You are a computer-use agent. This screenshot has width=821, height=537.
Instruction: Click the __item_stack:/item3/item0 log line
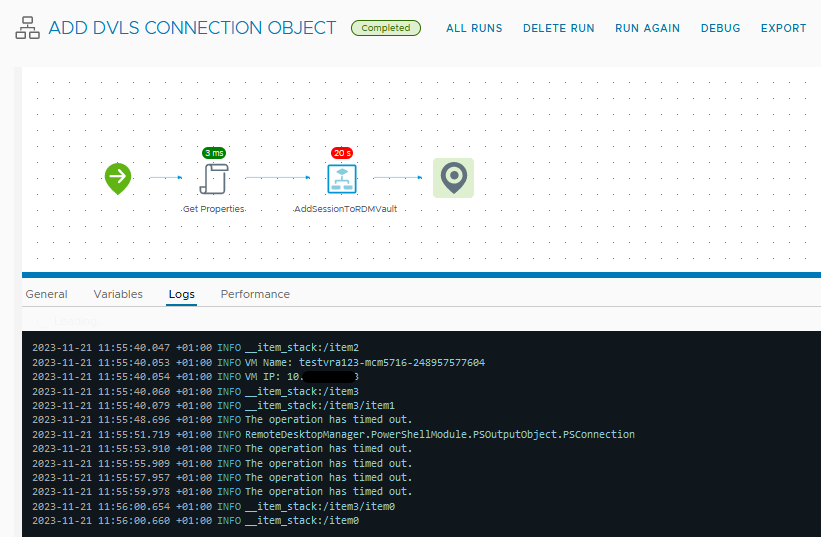[213, 507]
